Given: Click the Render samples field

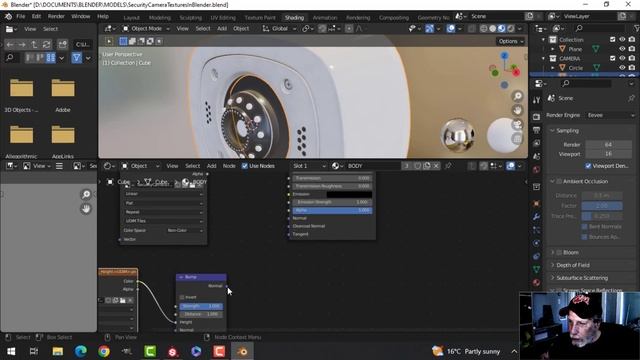Looking at the screenshot, I should pyautogui.click(x=608, y=144).
